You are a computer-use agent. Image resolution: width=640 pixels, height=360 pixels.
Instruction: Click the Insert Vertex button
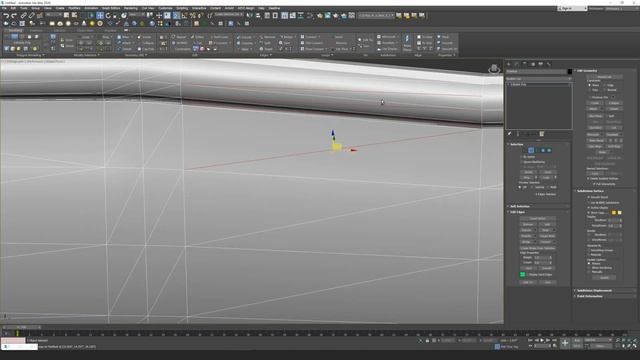point(538,218)
